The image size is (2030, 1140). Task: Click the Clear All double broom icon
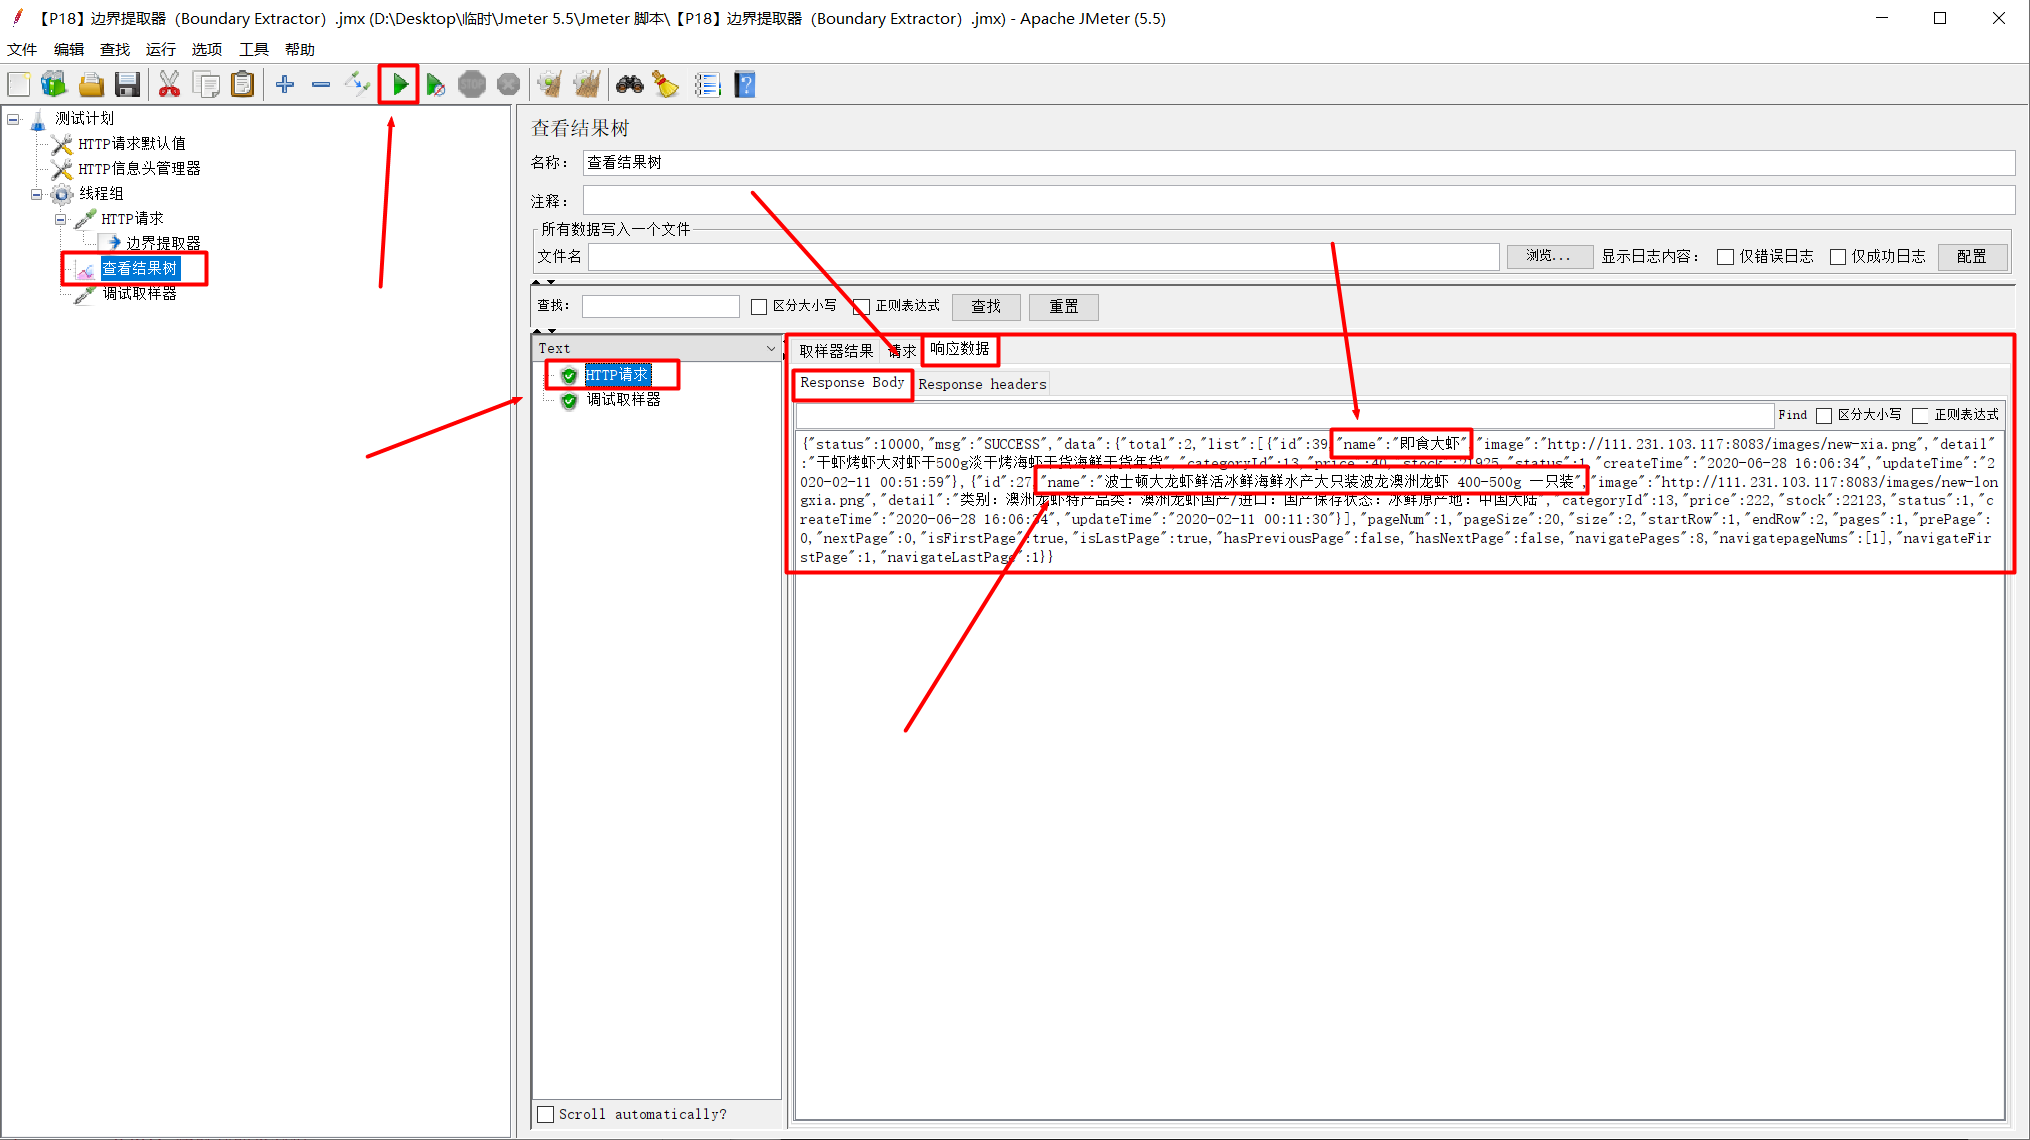tap(587, 85)
